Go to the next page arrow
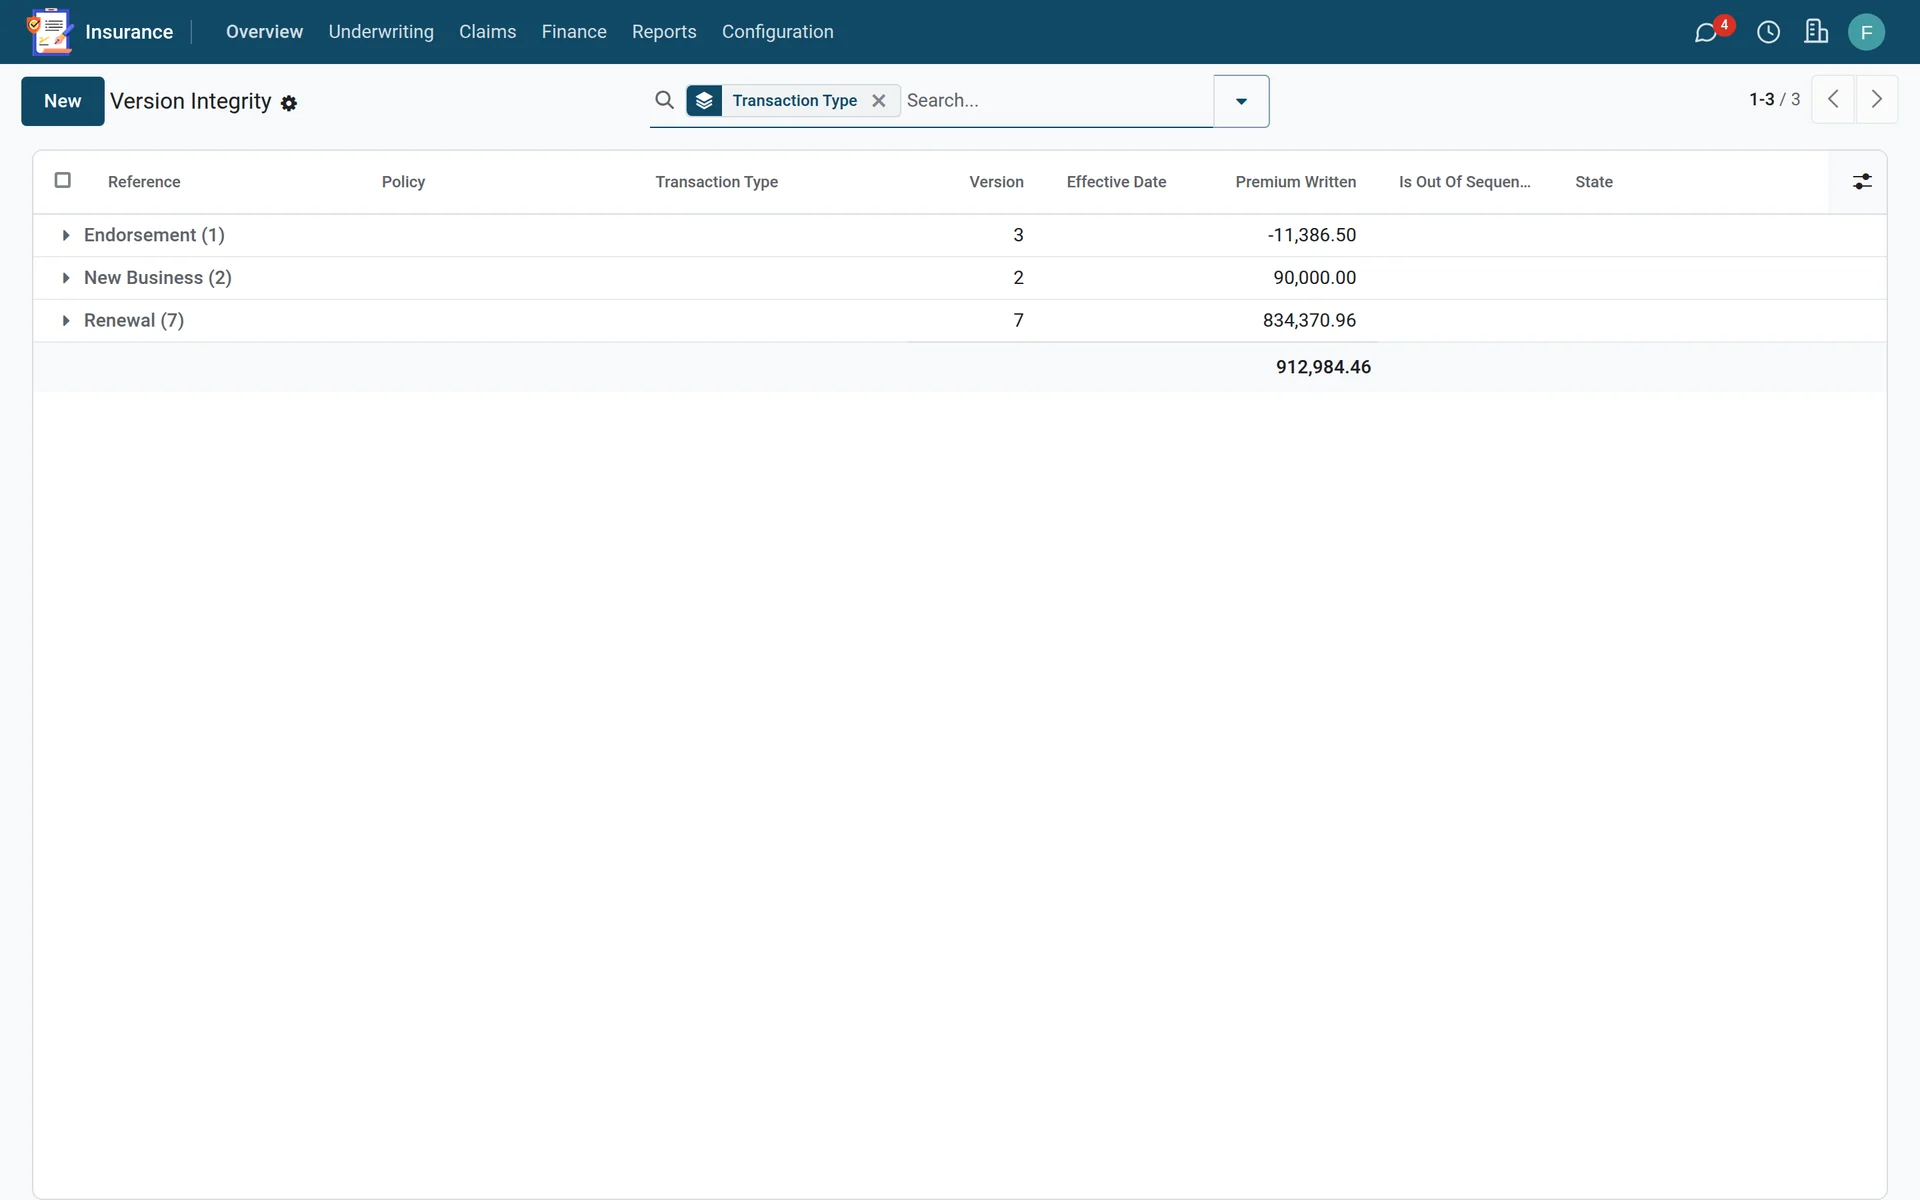 tap(1877, 99)
